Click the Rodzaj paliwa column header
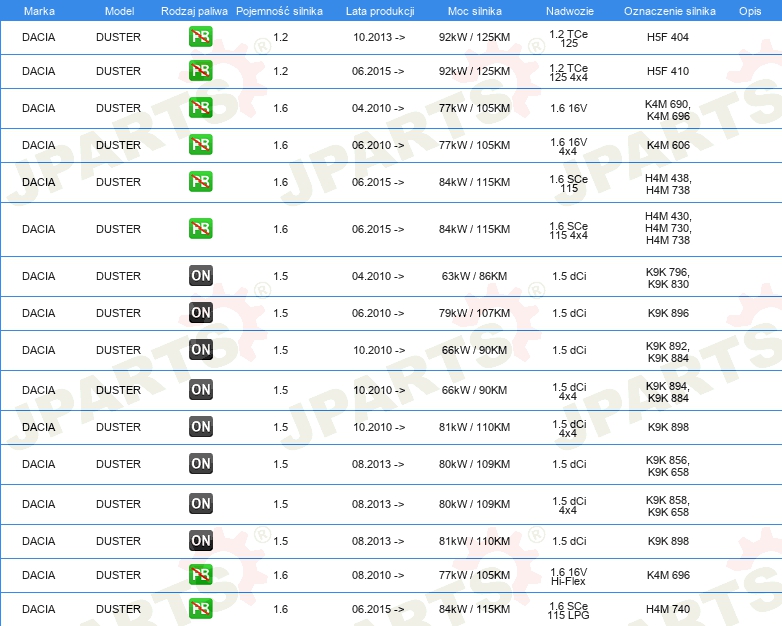The height and width of the screenshot is (626, 782). click(194, 11)
